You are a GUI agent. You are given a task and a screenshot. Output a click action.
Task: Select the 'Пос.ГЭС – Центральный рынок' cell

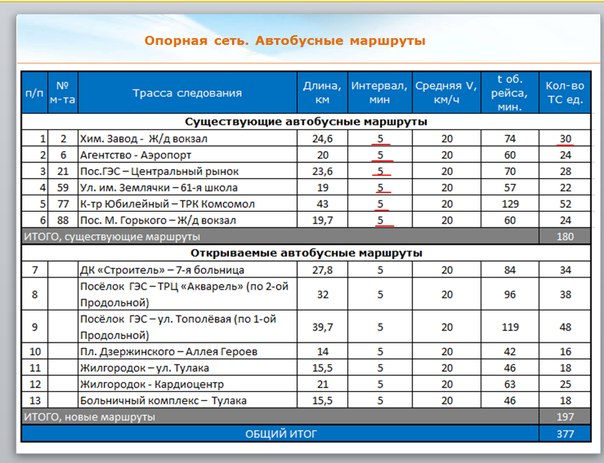tap(187, 171)
